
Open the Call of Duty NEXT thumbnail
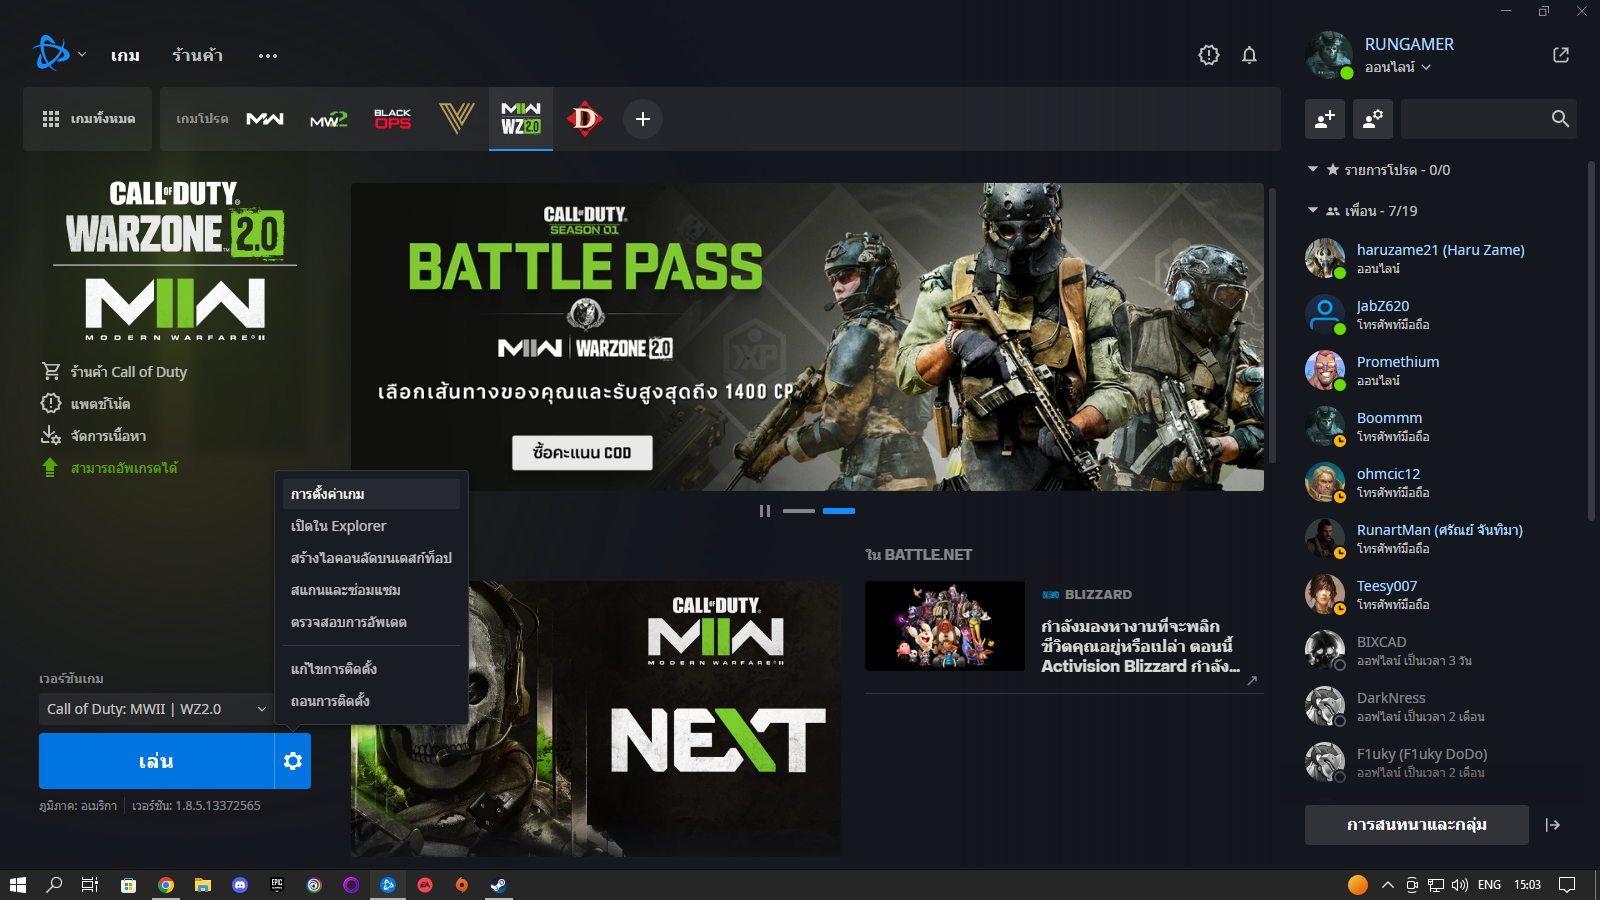coord(596,718)
